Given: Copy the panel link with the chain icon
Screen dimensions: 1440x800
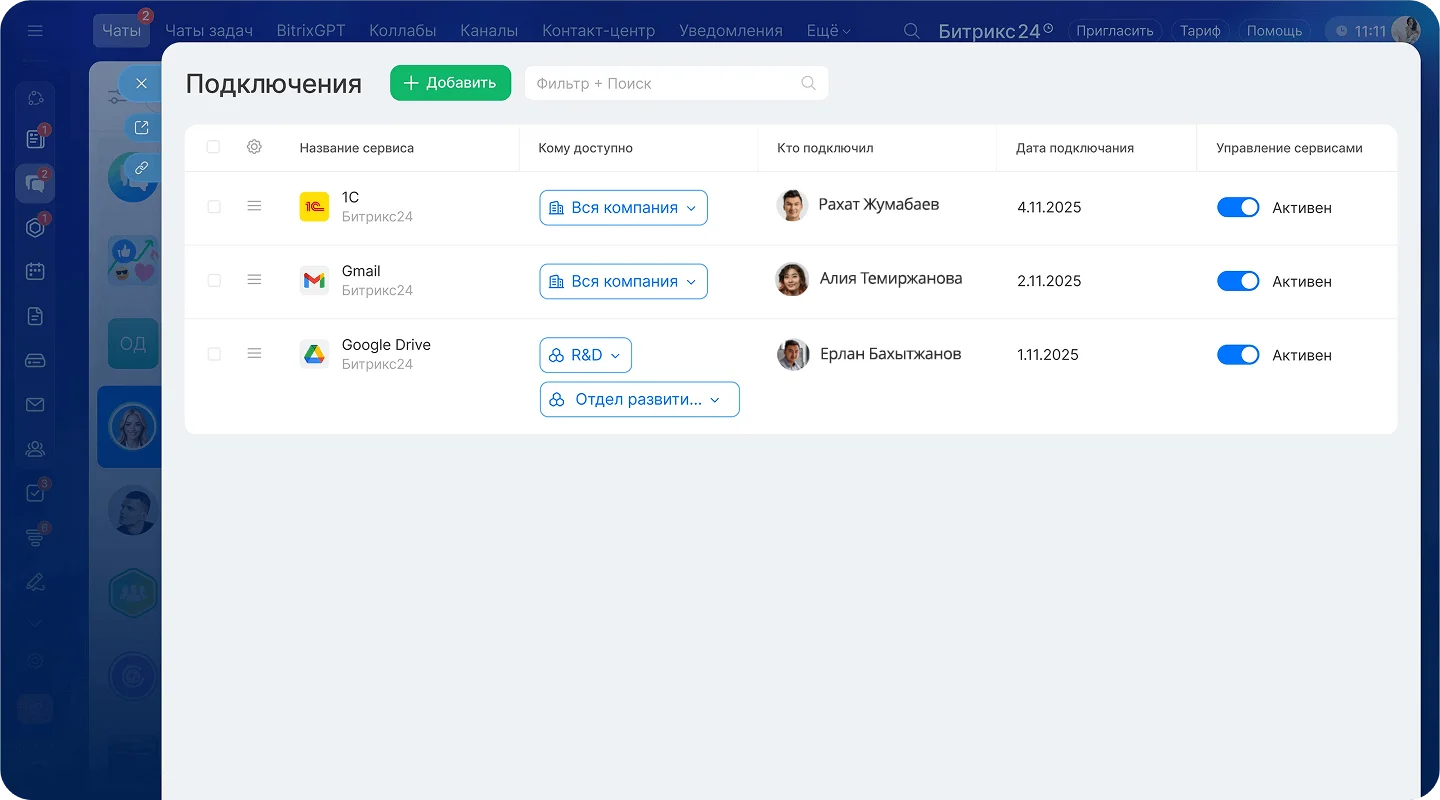Looking at the screenshot, I should click(141, 168).
